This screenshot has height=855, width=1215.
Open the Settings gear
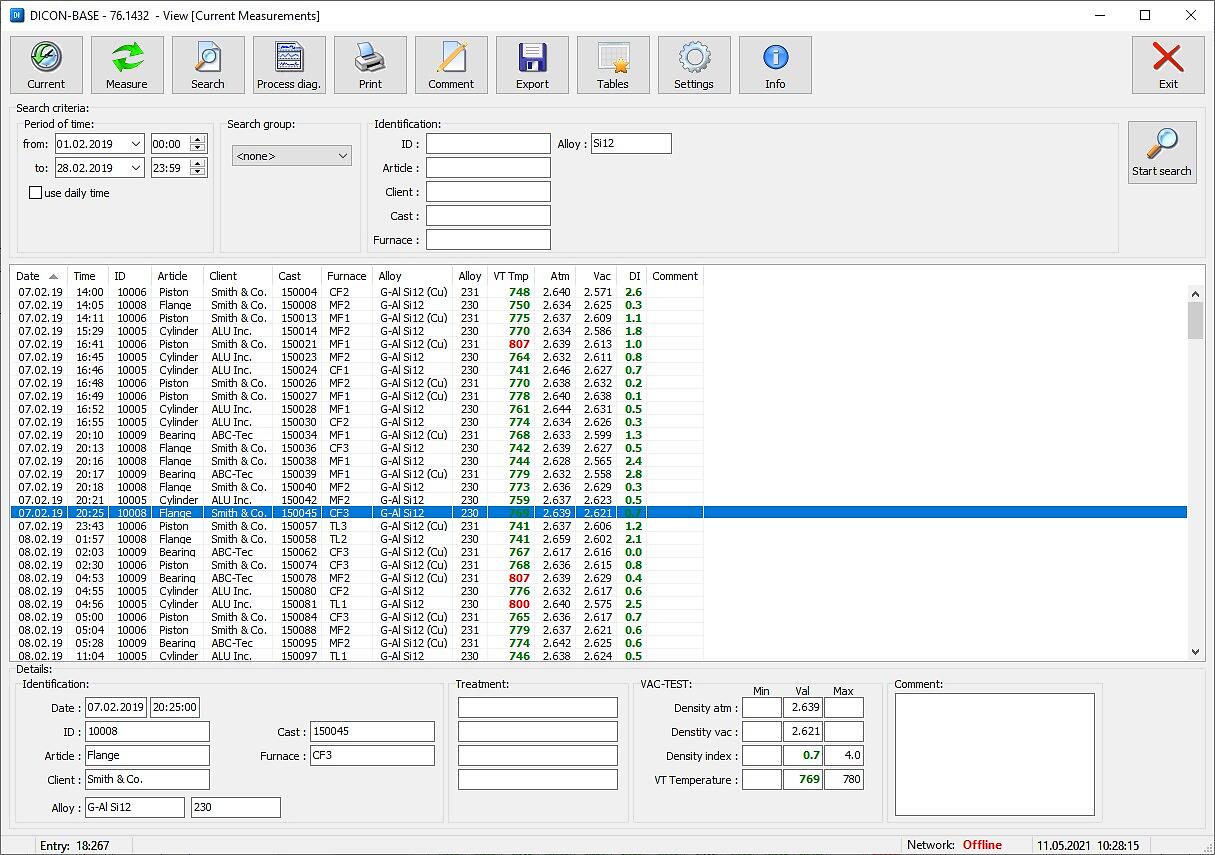[694, 65]
